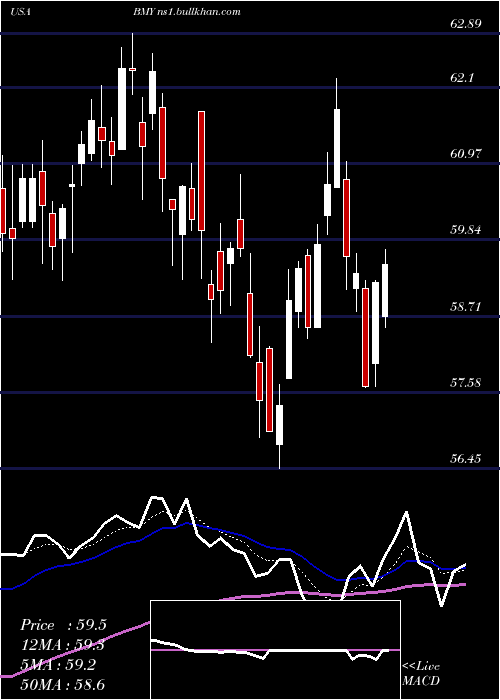Click the last white candlestick on the right
This screenshot has height=700, width=500.
point(385,289)
